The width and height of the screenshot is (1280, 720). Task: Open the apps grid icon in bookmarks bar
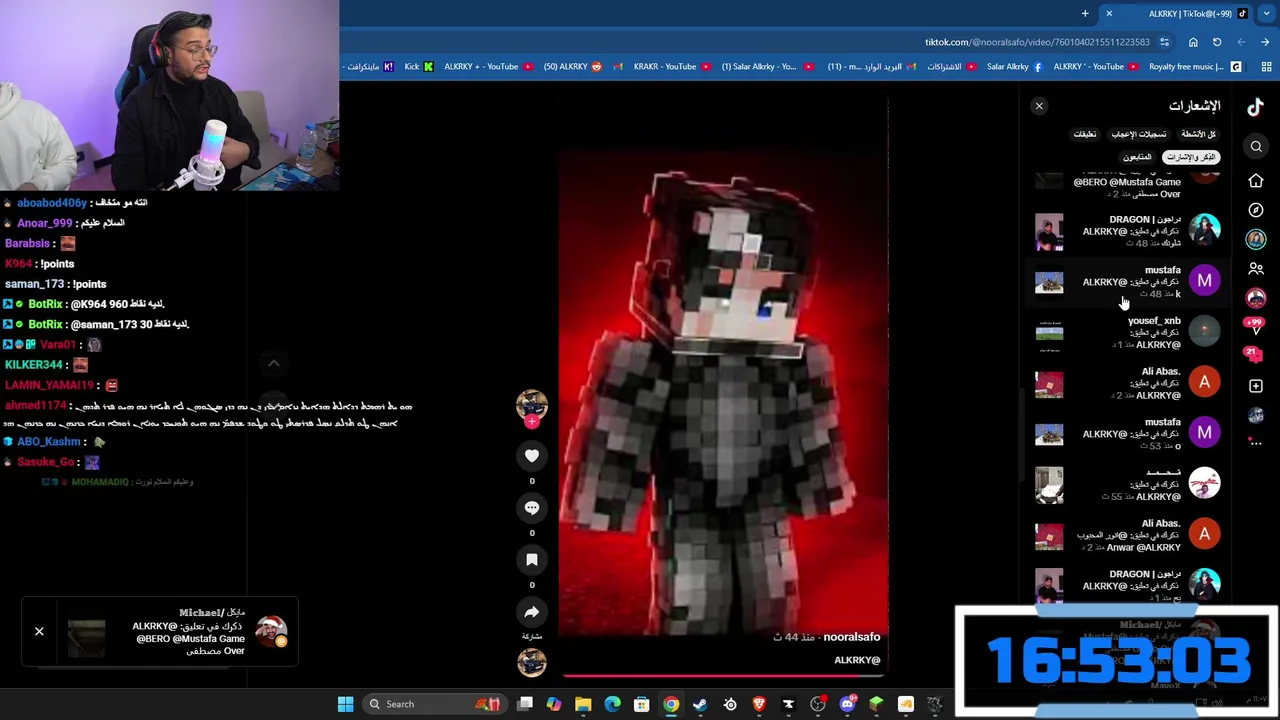tap(1266, 67)
